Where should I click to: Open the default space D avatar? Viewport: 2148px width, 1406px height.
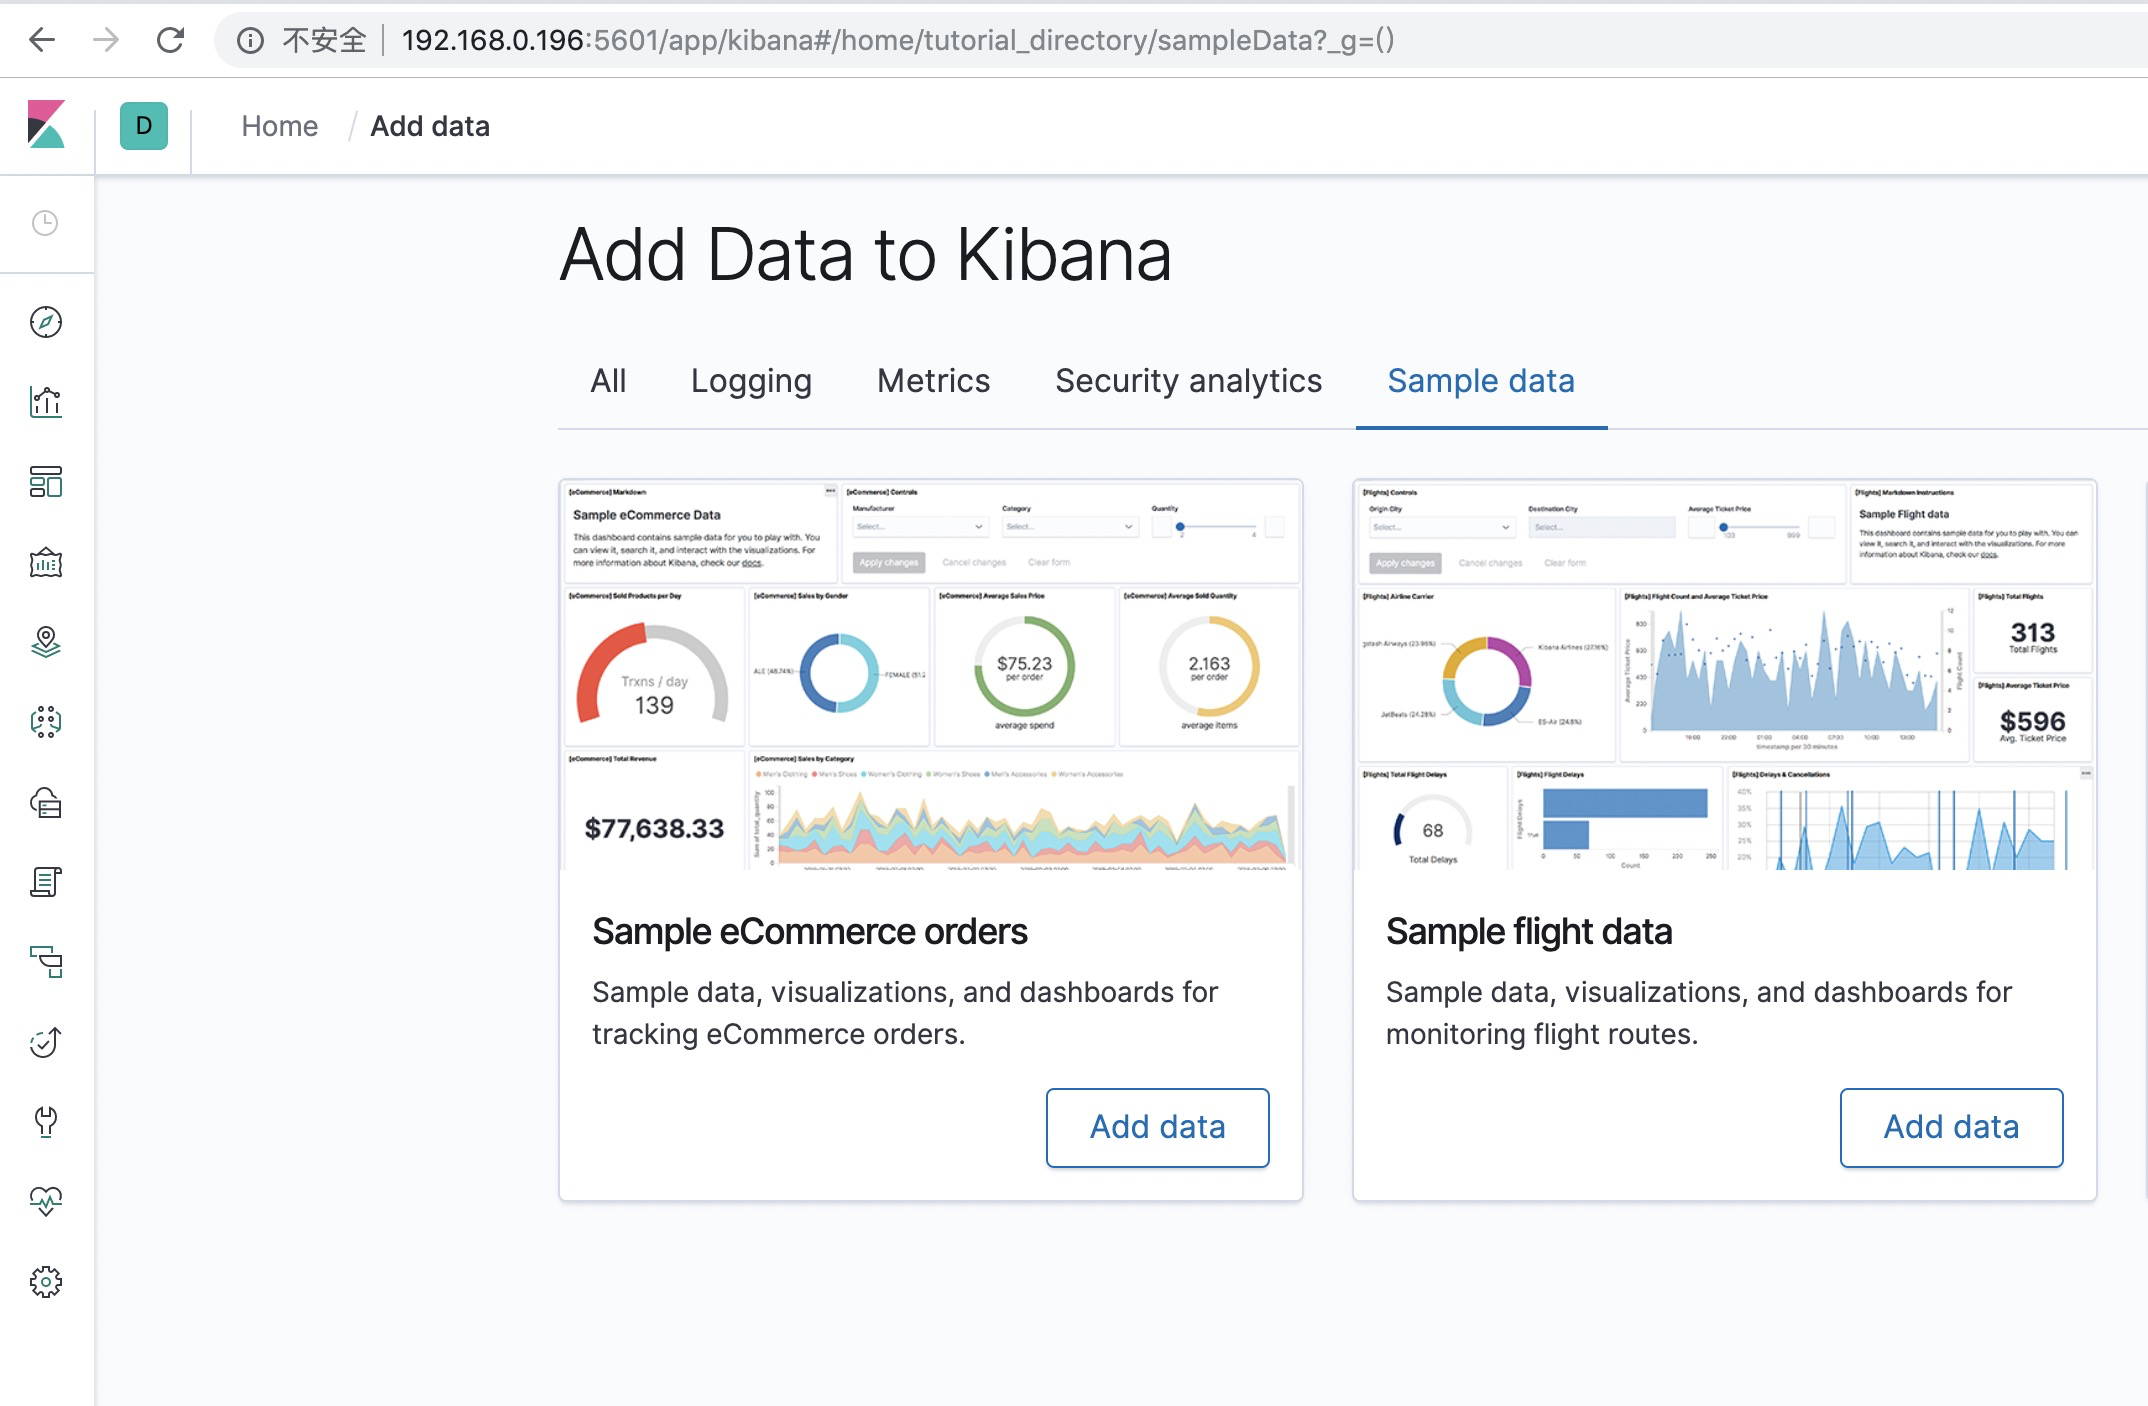[x=144, y=126]
